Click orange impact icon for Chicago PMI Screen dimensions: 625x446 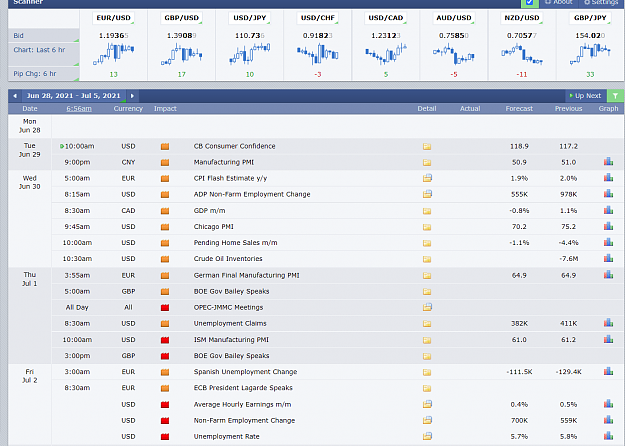[165, 227]
